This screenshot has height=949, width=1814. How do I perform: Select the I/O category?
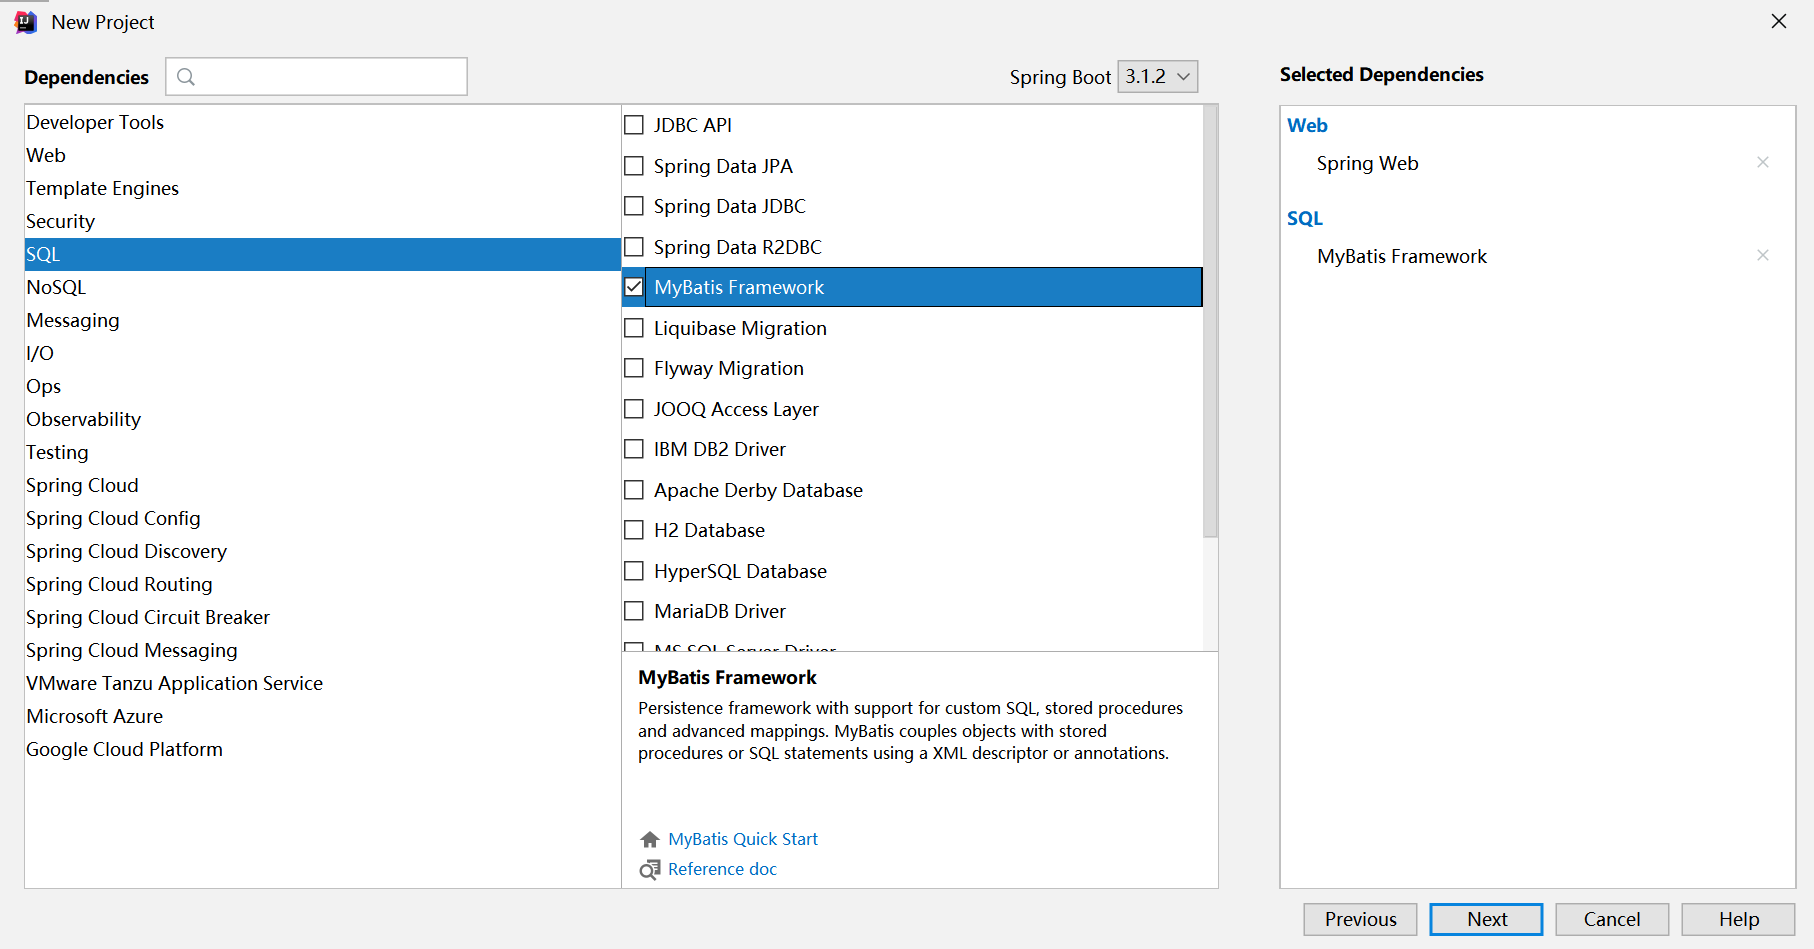tap(322, 353)
